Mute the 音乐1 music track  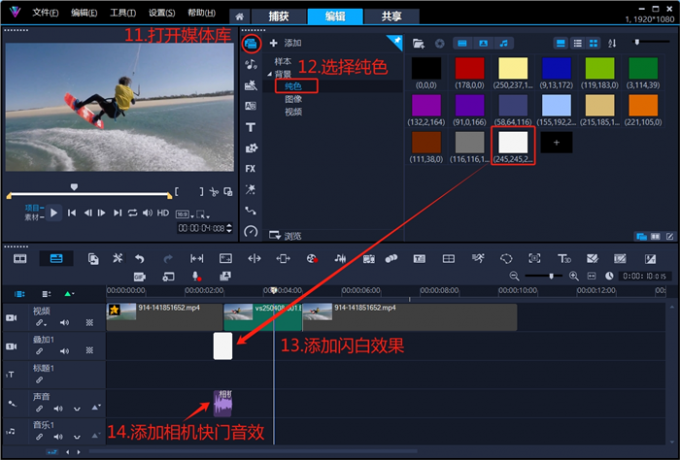click(x=58, y=437)
